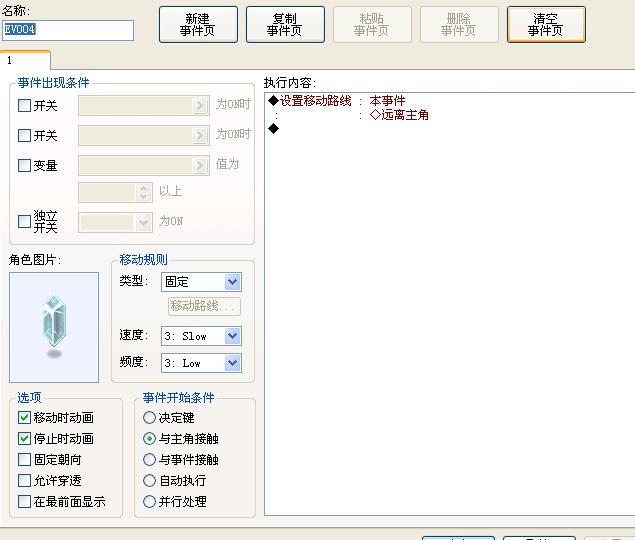Screen dimensions: 635x540
Task: Open the 类型 movement type dropdown
Action: coord(201,282)
